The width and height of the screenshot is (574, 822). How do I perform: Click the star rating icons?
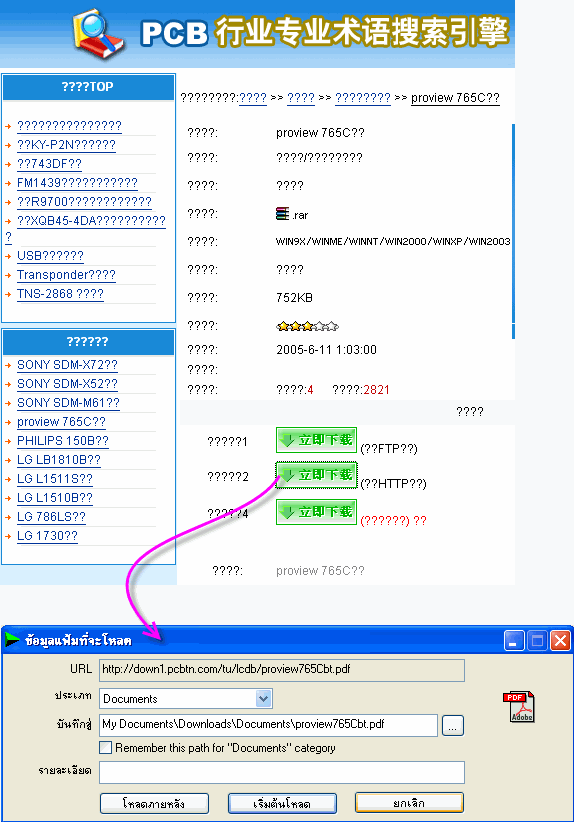coord(307,327)
